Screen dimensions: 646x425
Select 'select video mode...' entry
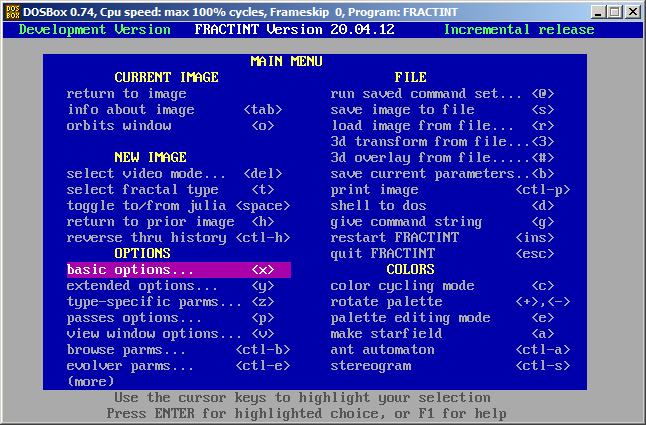[x=175, y=174]
